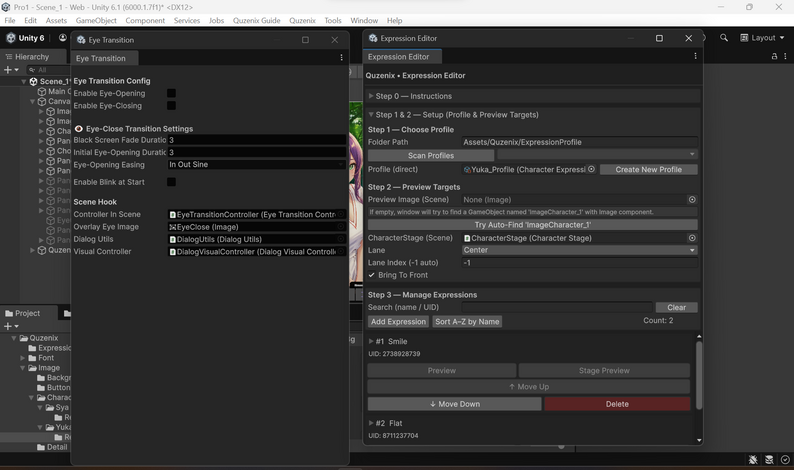
Task: Expand the #1 Smile expression foldout
Action: [x=371, y=341]
